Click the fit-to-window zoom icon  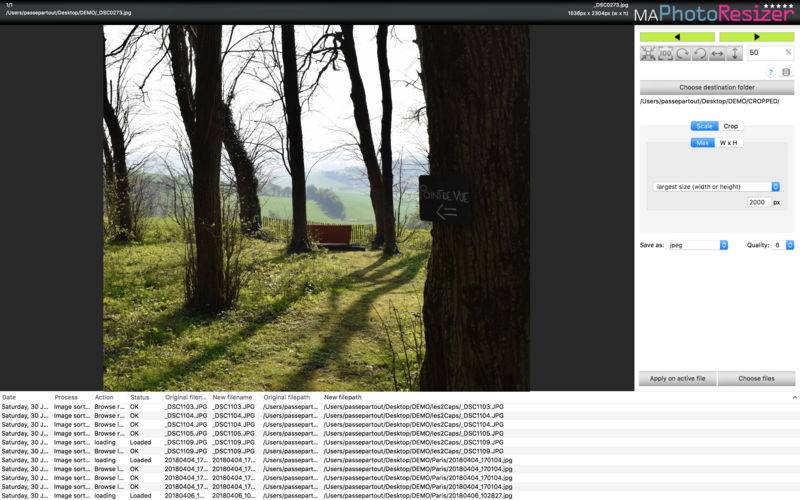648,53
